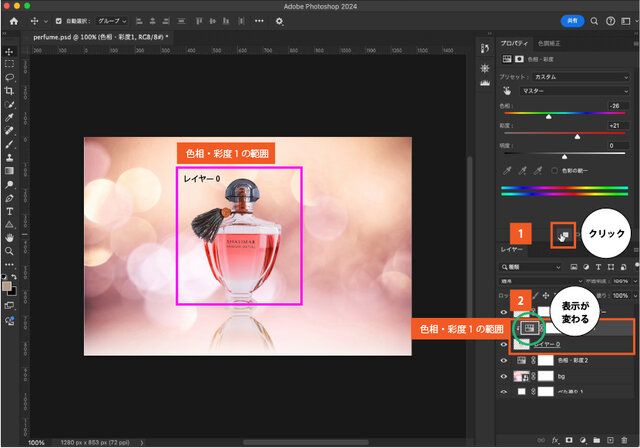Click the Home icon in options bar
The image size is (640, 448).
[13, 20]
